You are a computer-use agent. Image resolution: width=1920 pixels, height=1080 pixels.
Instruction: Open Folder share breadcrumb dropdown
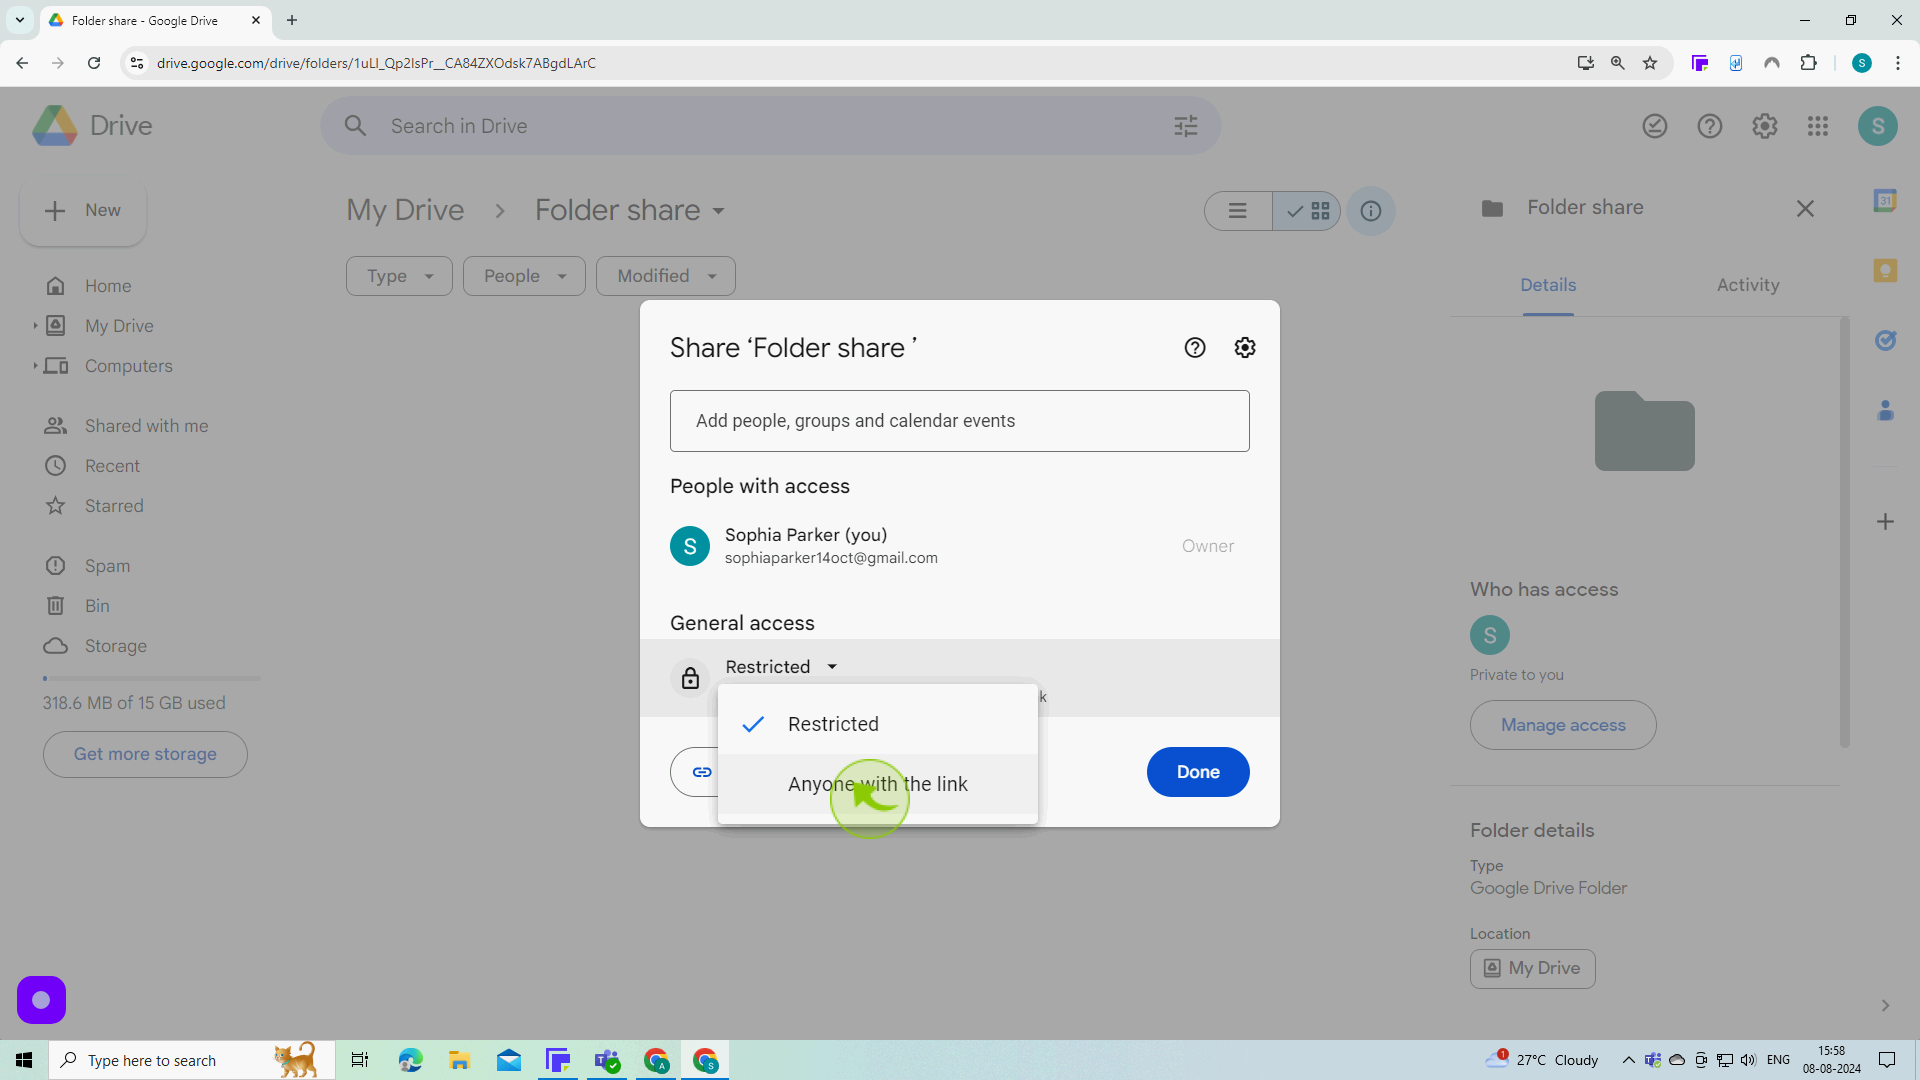tap(719, 211)
